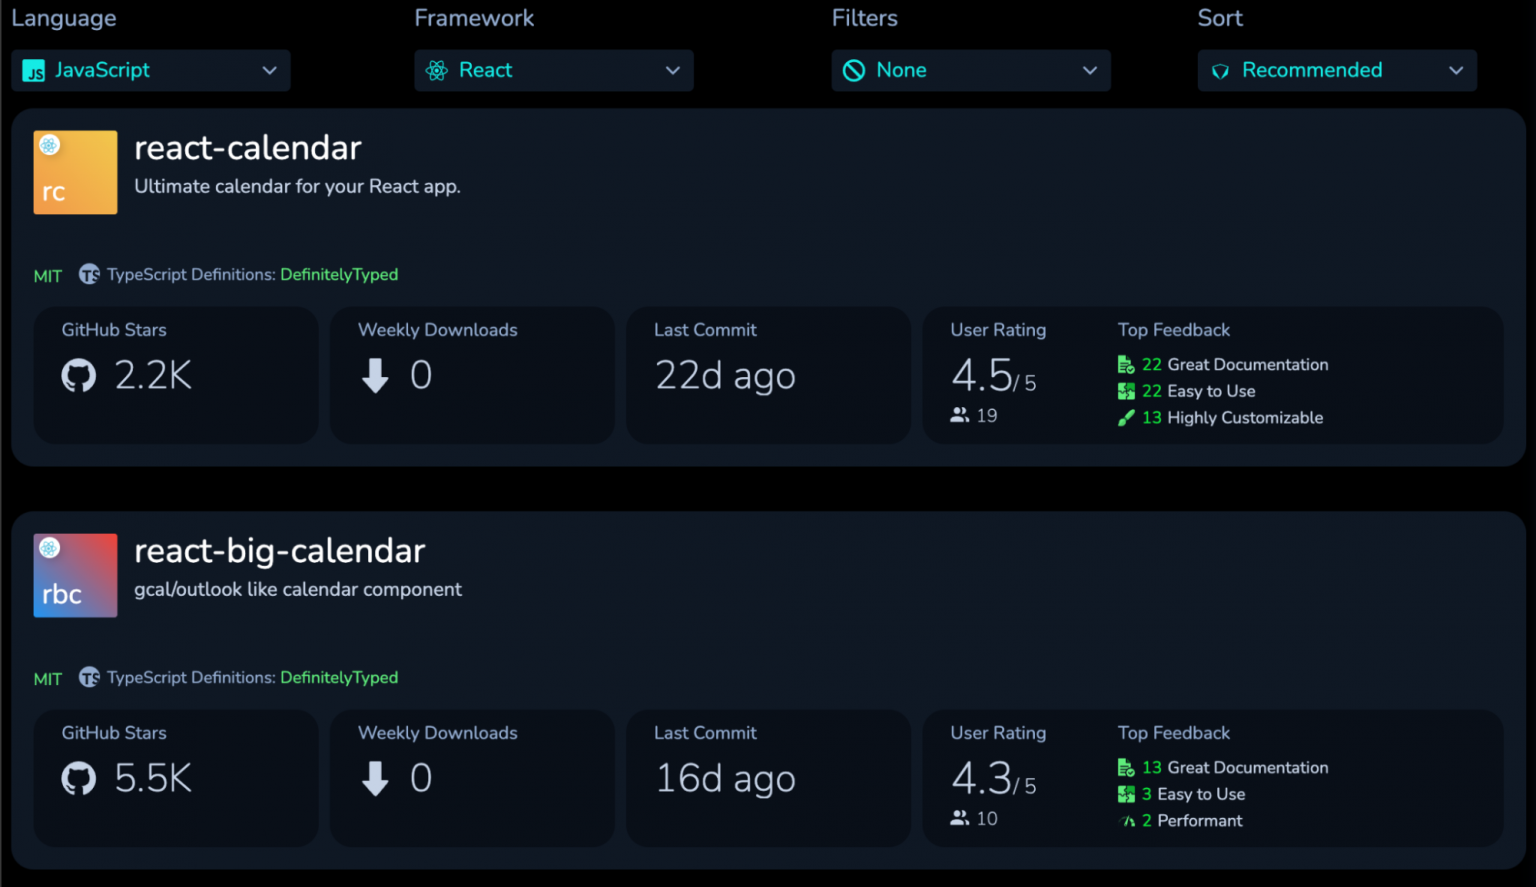Click the puzzle icon beside 3 Easy to Use
Viewport: 1536px width, 887px height.
(x=1126, y=794)
